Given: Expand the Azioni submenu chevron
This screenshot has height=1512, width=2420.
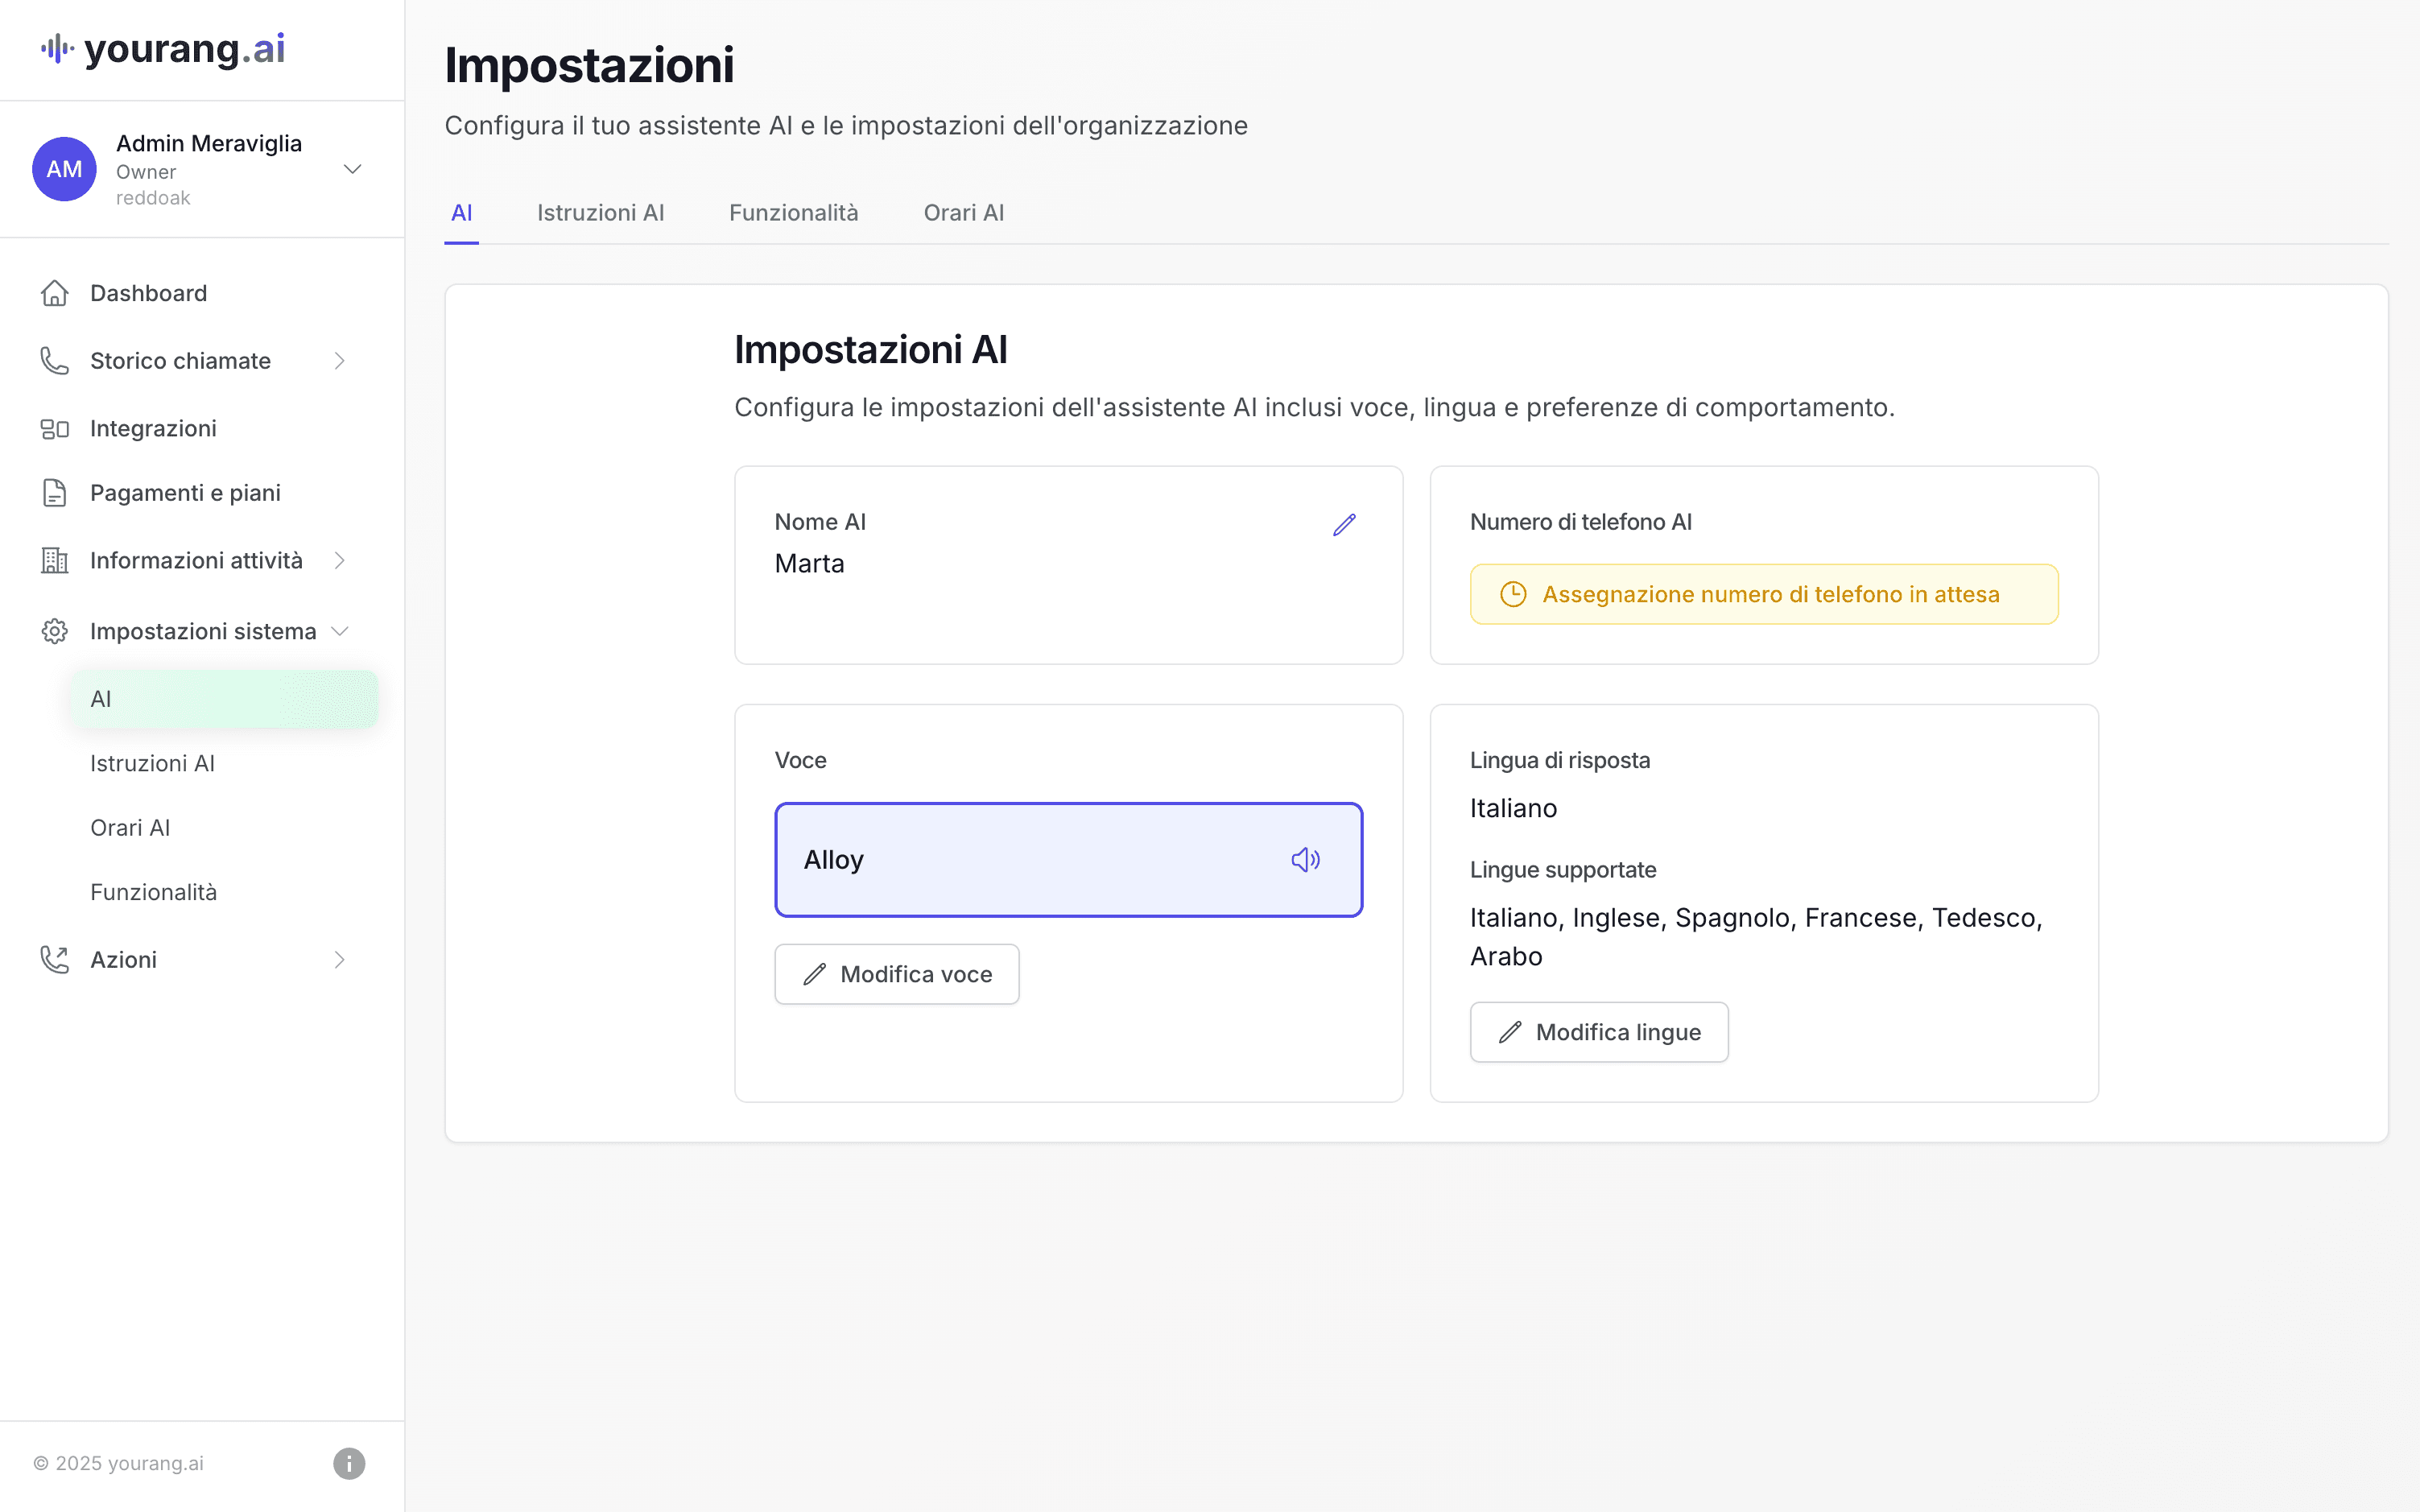Looking at the screenshot, I should [339, 960].
